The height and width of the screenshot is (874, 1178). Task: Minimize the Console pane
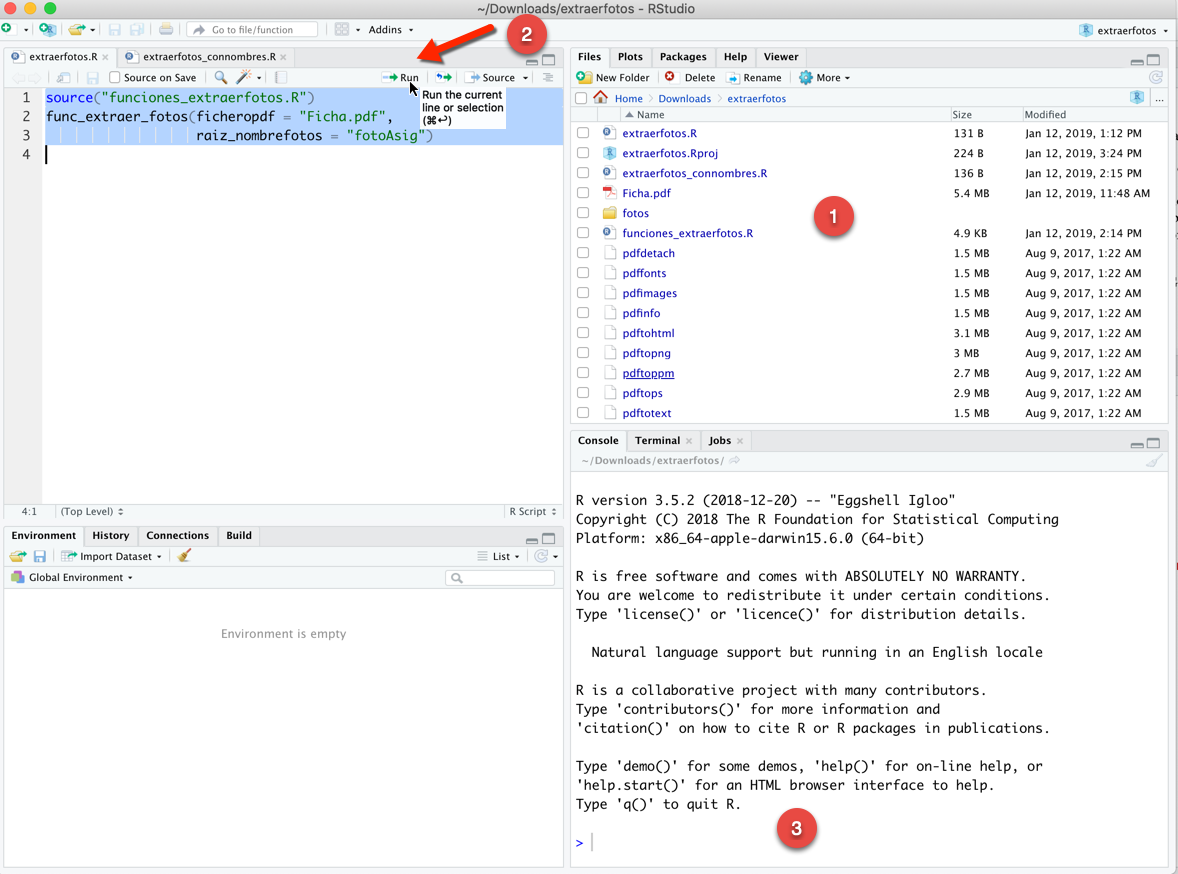pos(1137,445)
